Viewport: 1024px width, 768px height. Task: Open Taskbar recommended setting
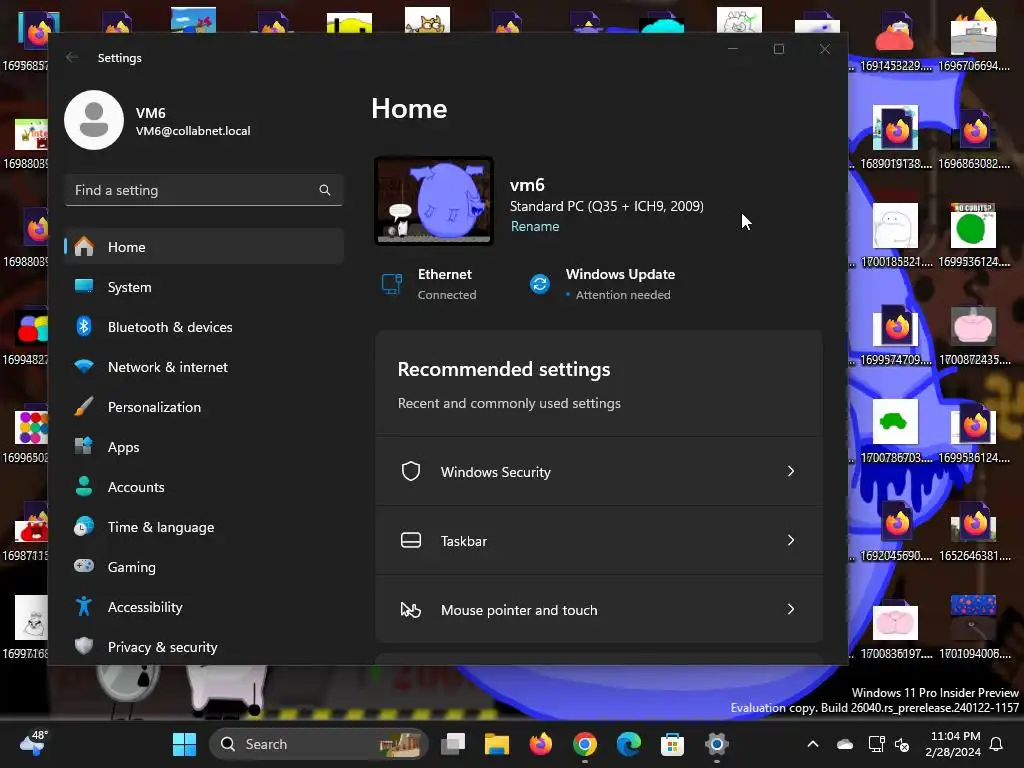(x=599, y=541)
